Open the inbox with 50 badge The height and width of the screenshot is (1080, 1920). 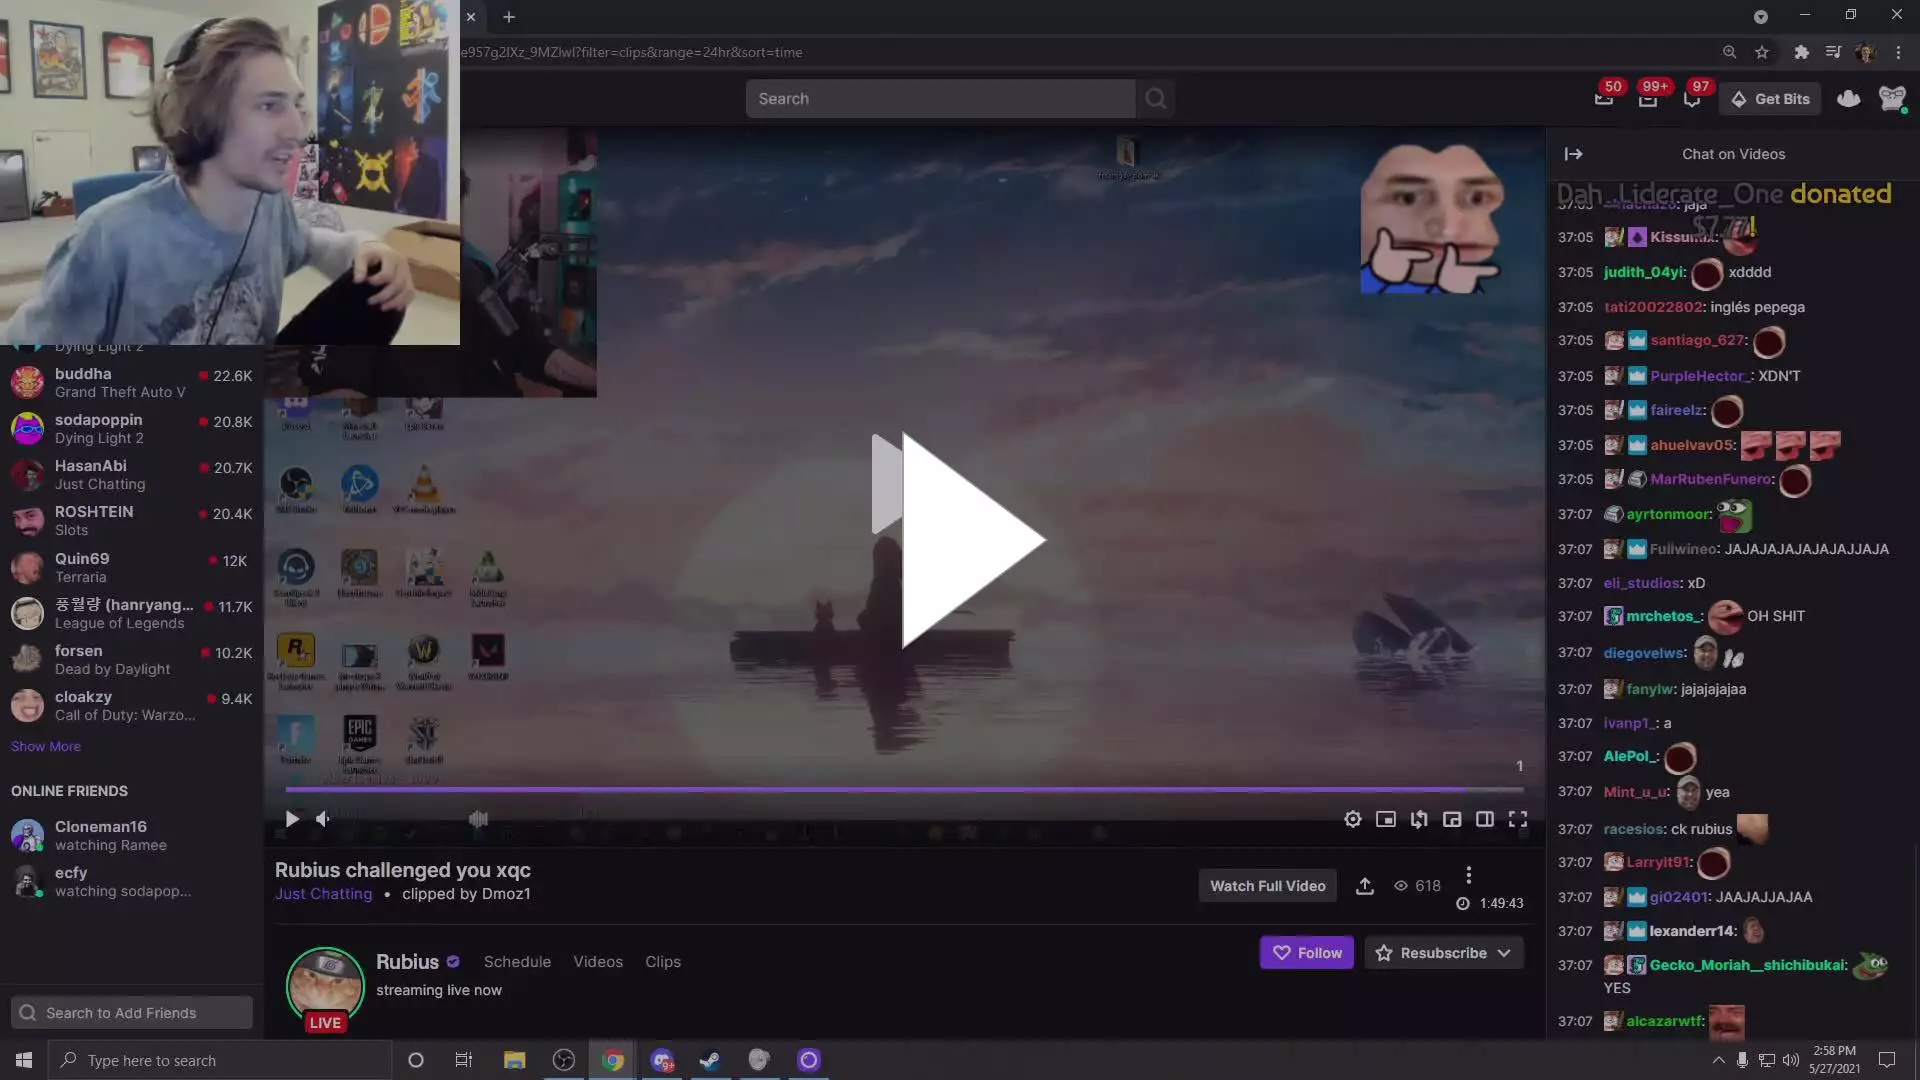1604,97
